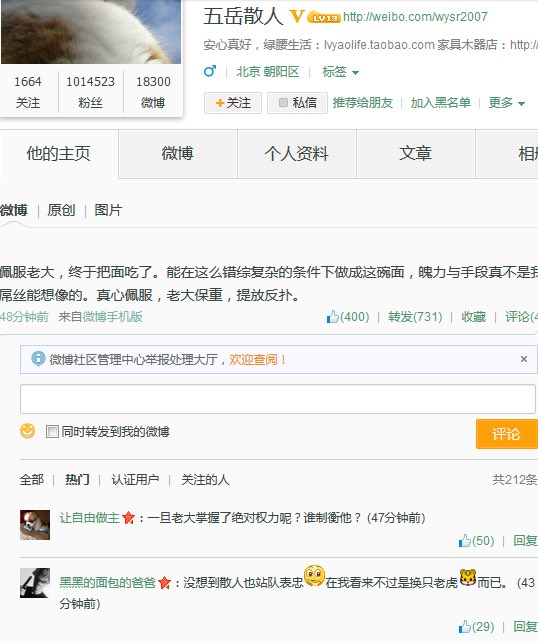538x643 pixels.
Task: Click the star badge beside 黑黑的面包的爸爸
Action: (164, 582)
